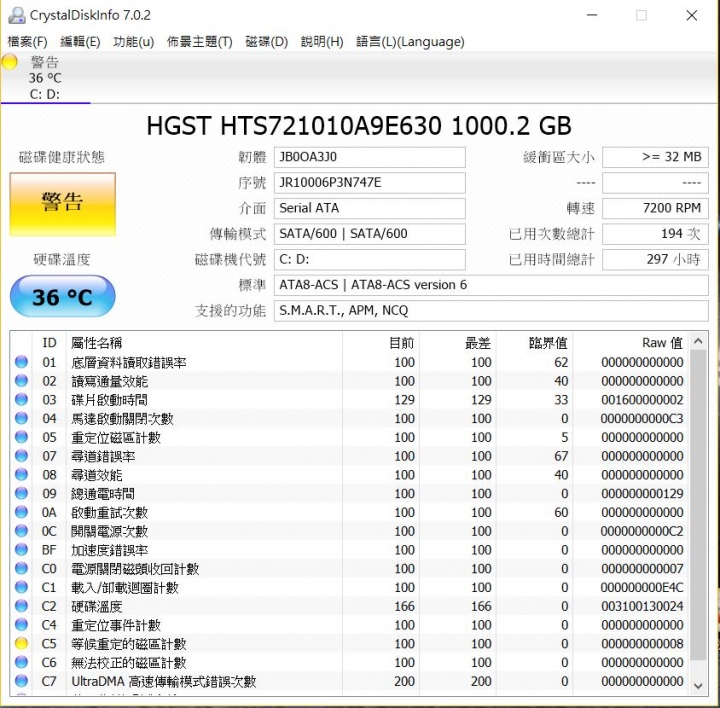Click the blue status dot for ID 07
720x708 pixels.
point(21,456)
